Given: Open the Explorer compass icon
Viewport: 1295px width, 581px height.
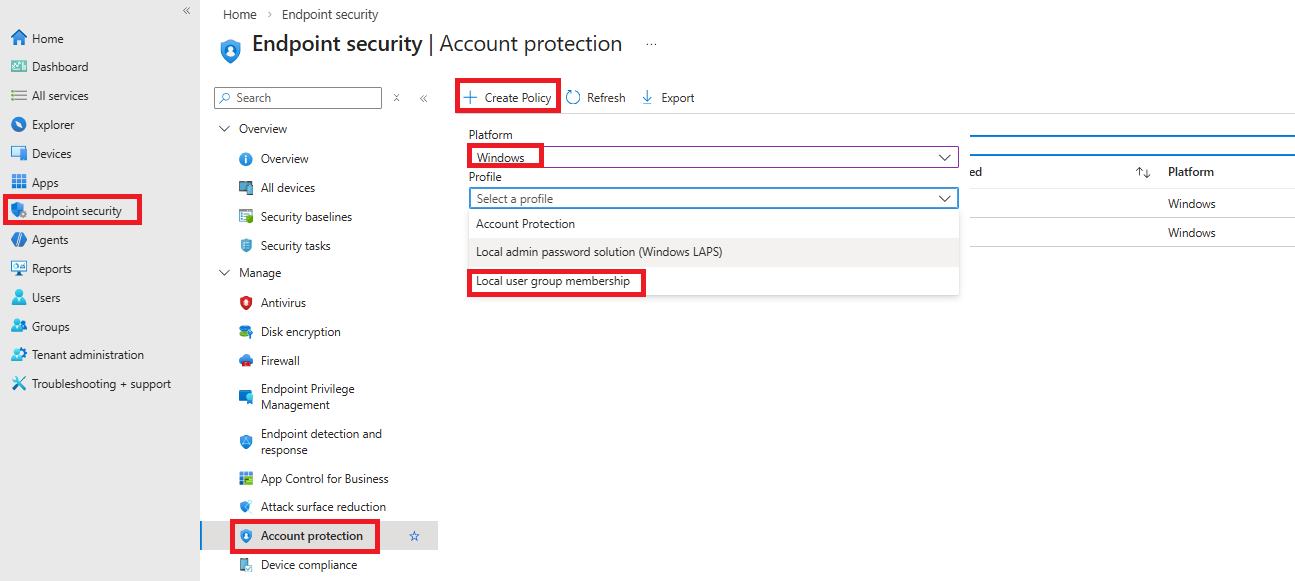Looking at the screenshot, I should pos(18,125).
